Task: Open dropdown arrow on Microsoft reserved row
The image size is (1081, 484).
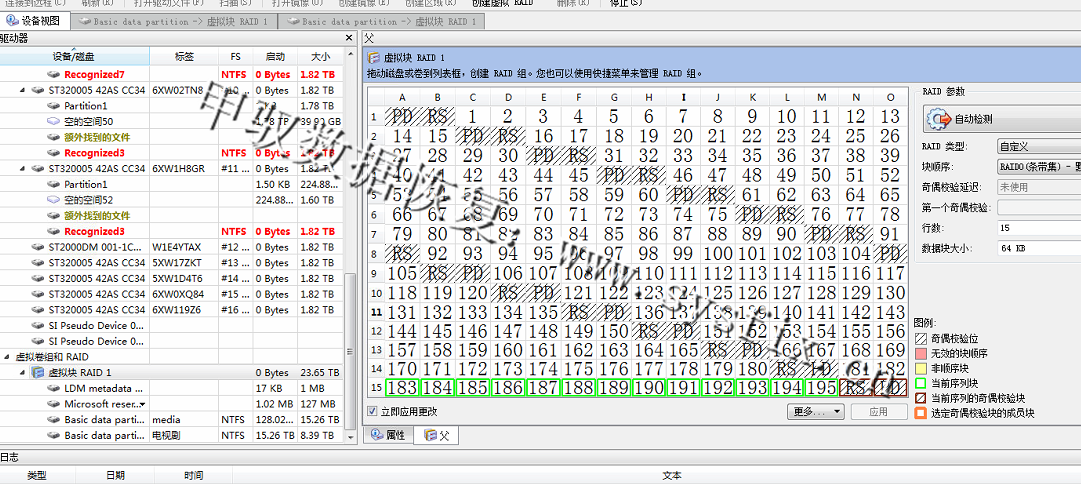Action: point(143,405)
